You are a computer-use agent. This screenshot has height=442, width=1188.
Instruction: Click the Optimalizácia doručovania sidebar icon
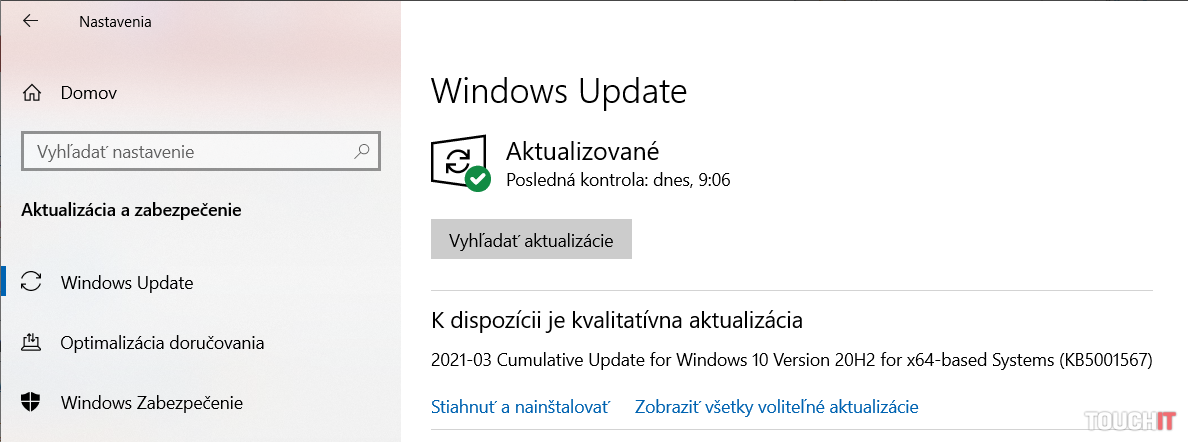point(31,343)
